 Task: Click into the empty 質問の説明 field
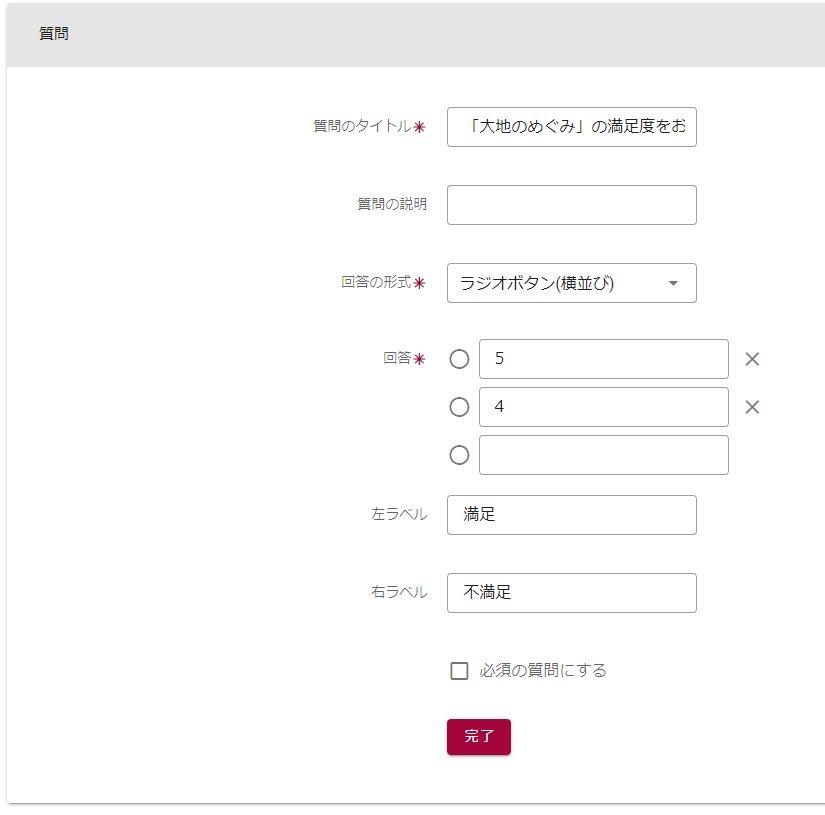tap(571, 205)
